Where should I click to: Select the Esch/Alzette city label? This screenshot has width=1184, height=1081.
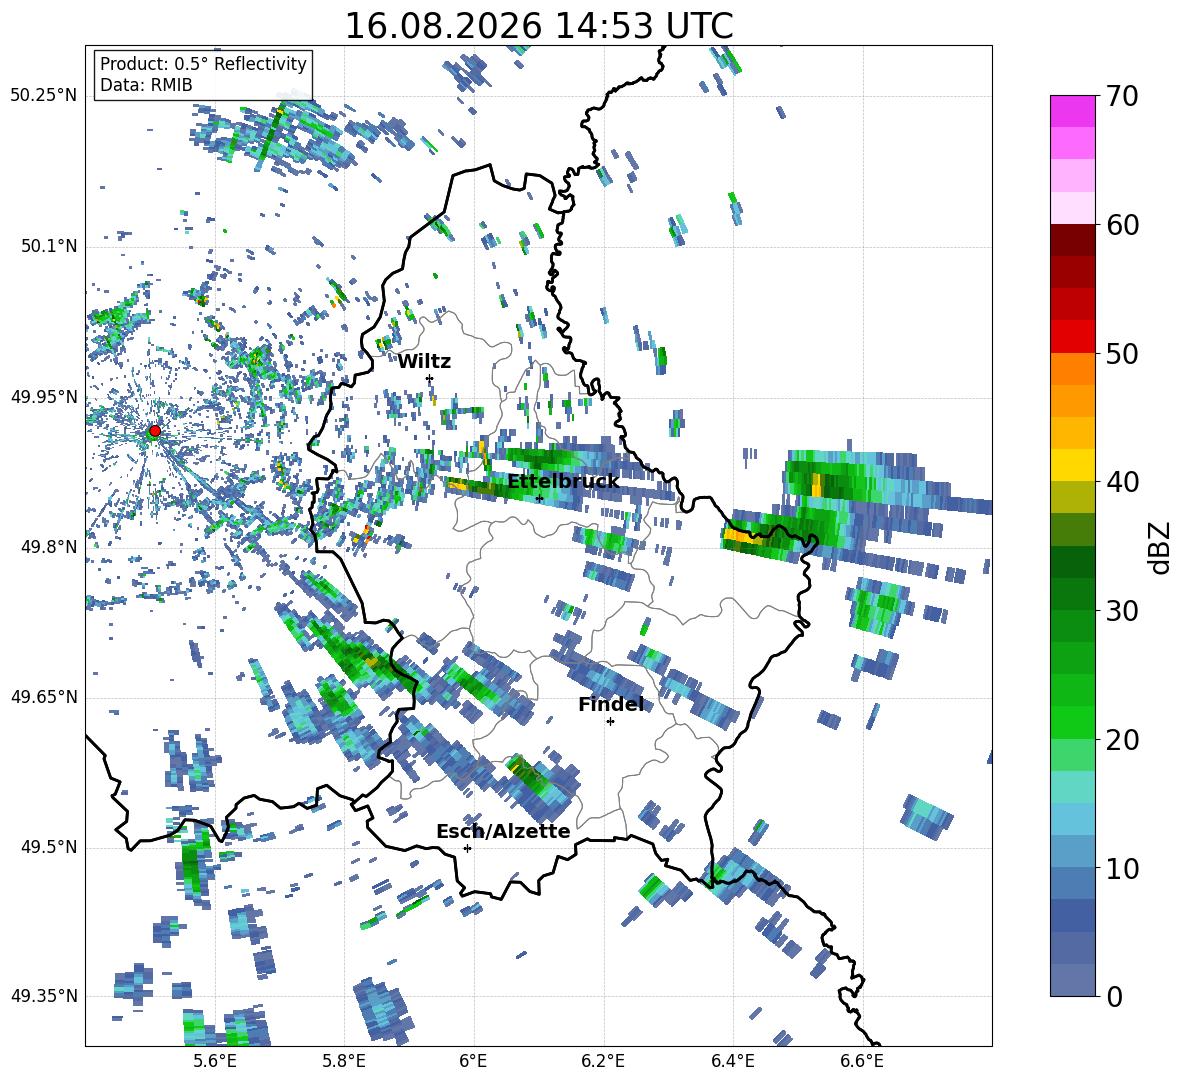click(x=503, y=832)
